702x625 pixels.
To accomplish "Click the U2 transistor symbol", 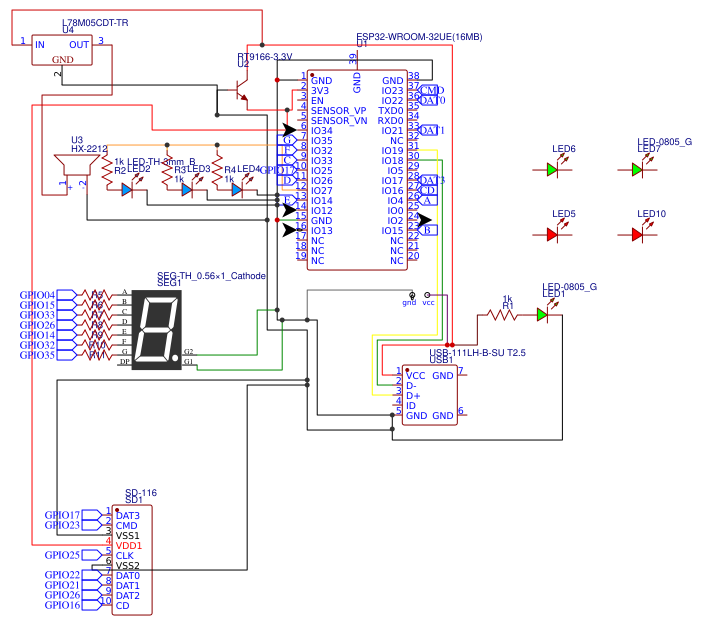I will (x=241, y=94).
